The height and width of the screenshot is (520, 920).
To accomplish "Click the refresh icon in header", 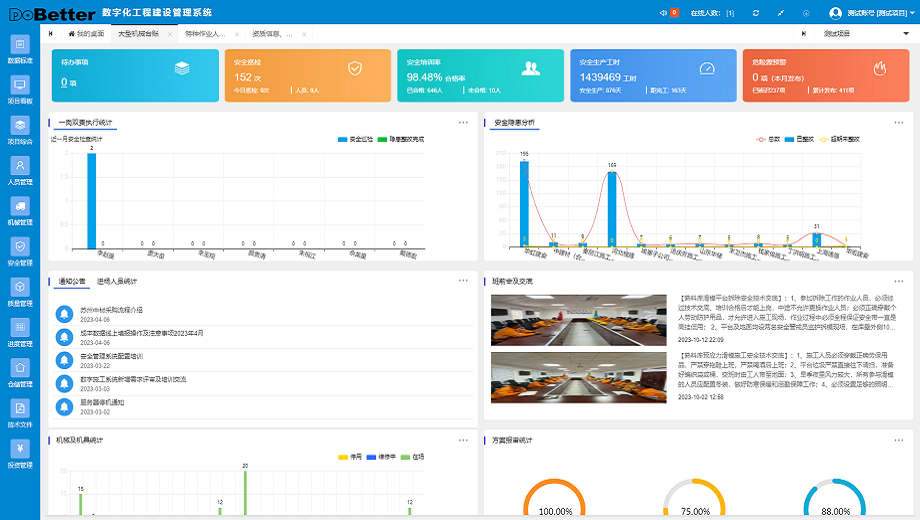I will pos(756,13).
